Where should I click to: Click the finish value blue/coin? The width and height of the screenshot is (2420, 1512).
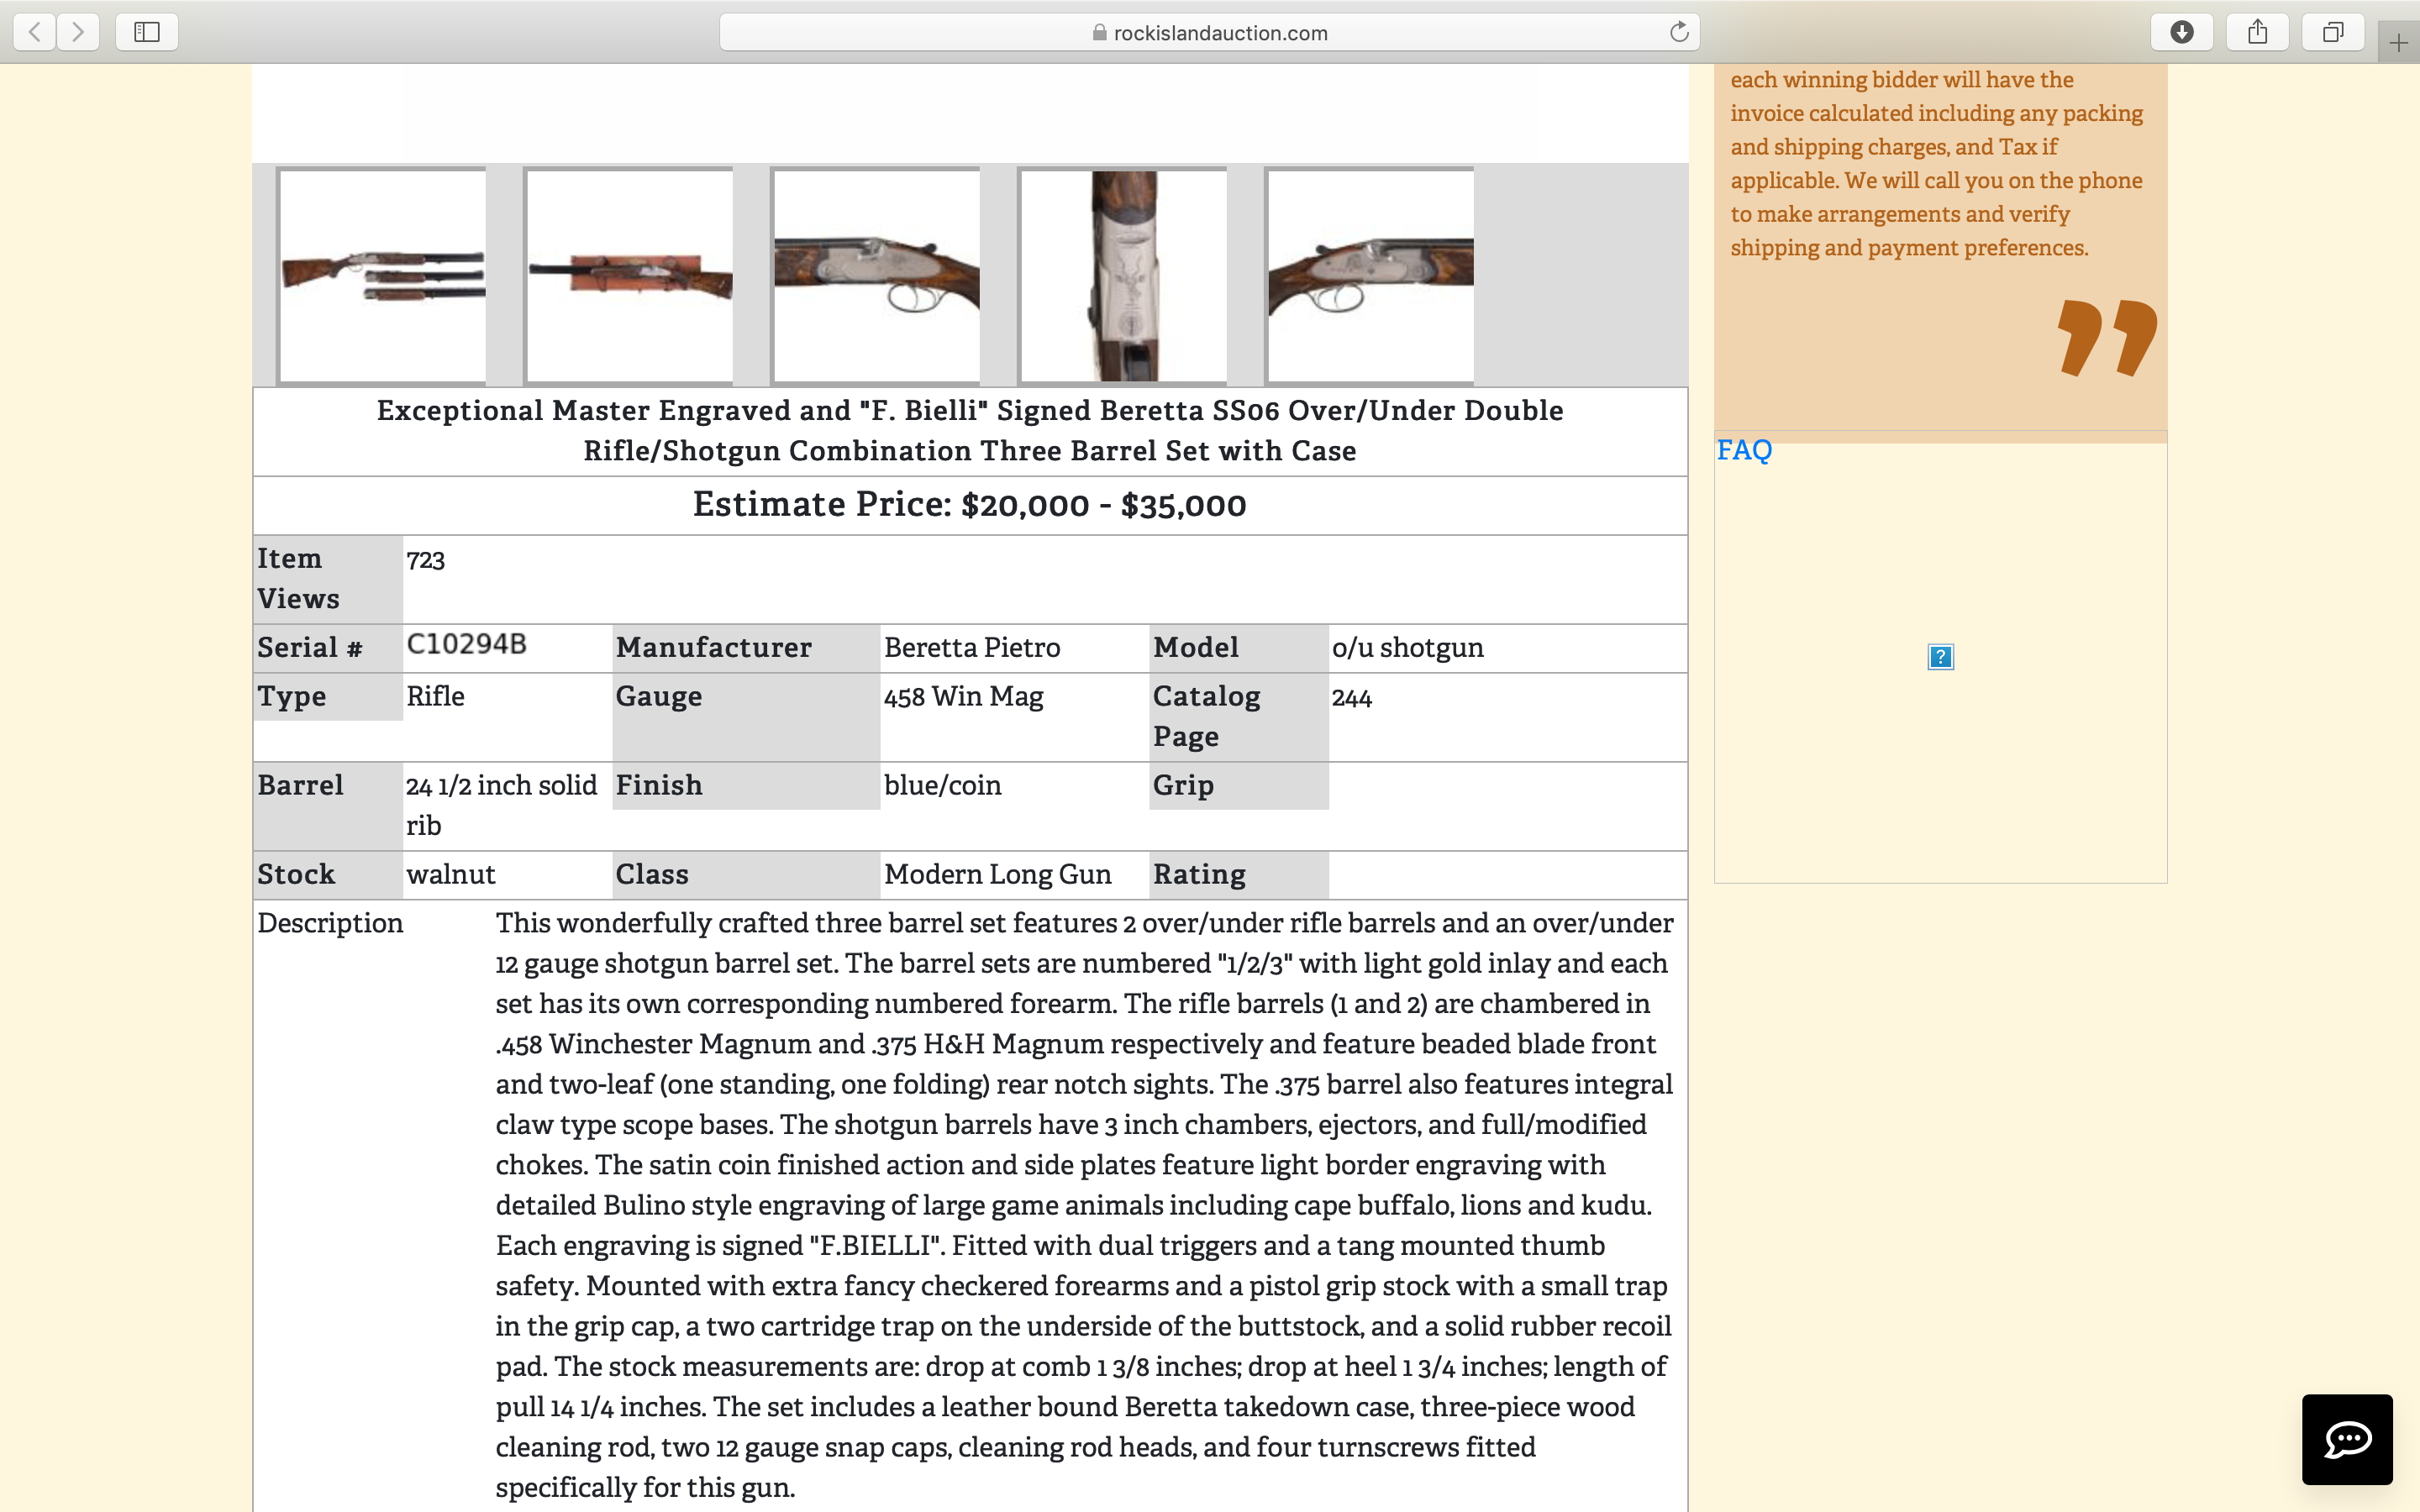click(943, 786)
